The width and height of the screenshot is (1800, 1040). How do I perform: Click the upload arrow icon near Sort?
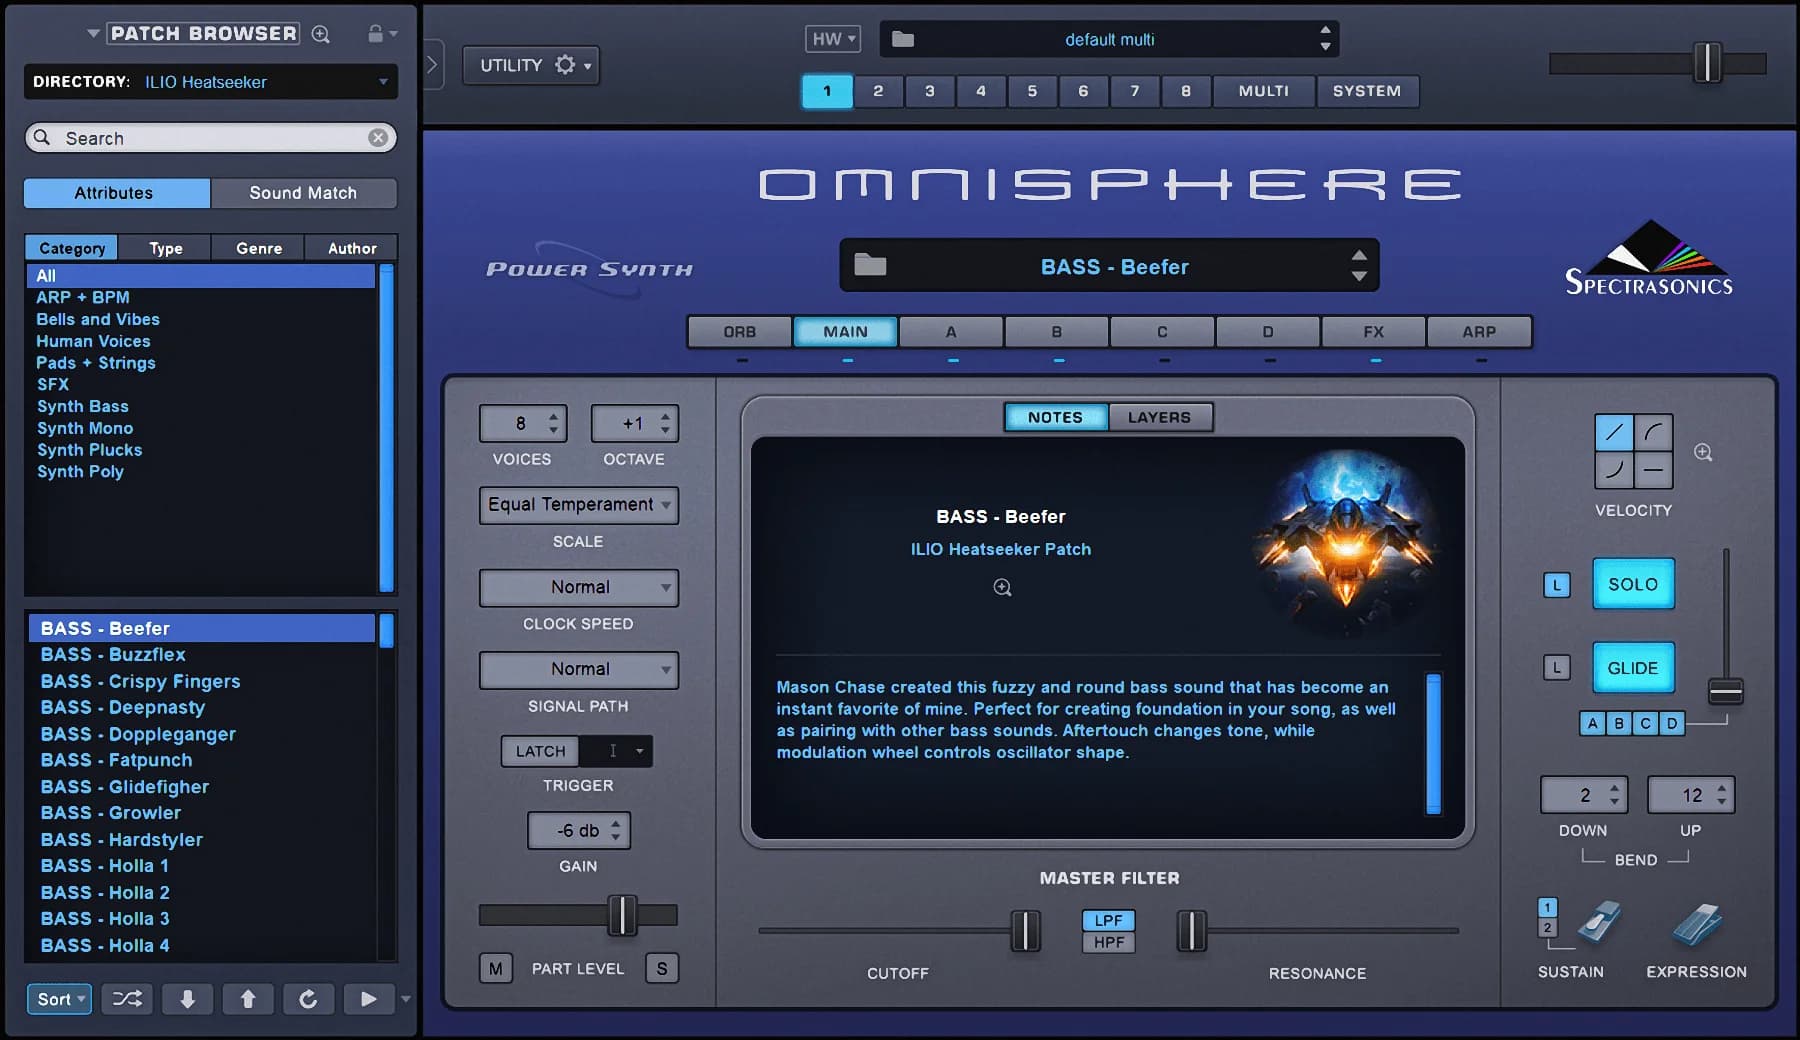(248, 998)
